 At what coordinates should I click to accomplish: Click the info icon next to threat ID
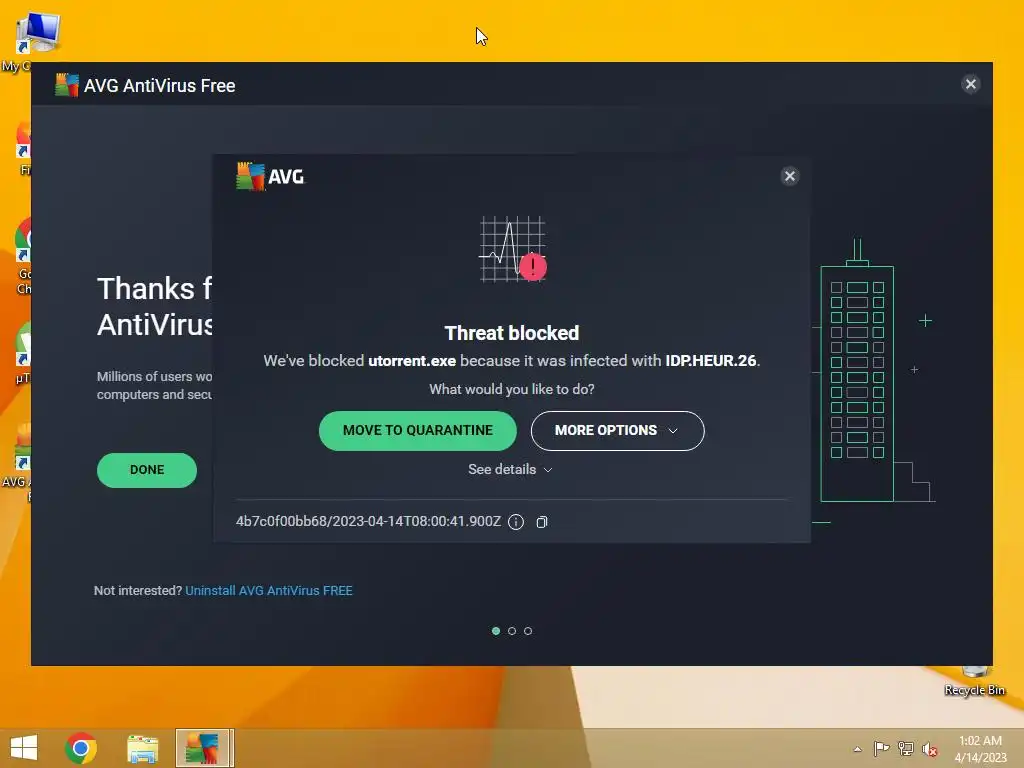tap(516, 522)
